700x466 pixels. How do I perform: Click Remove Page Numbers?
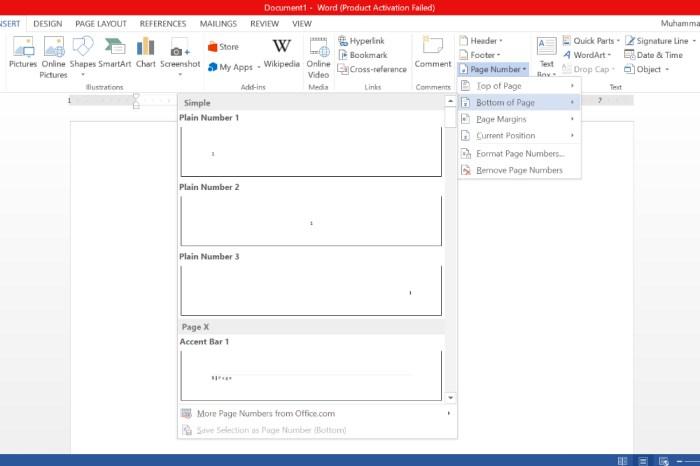[519, 170]
